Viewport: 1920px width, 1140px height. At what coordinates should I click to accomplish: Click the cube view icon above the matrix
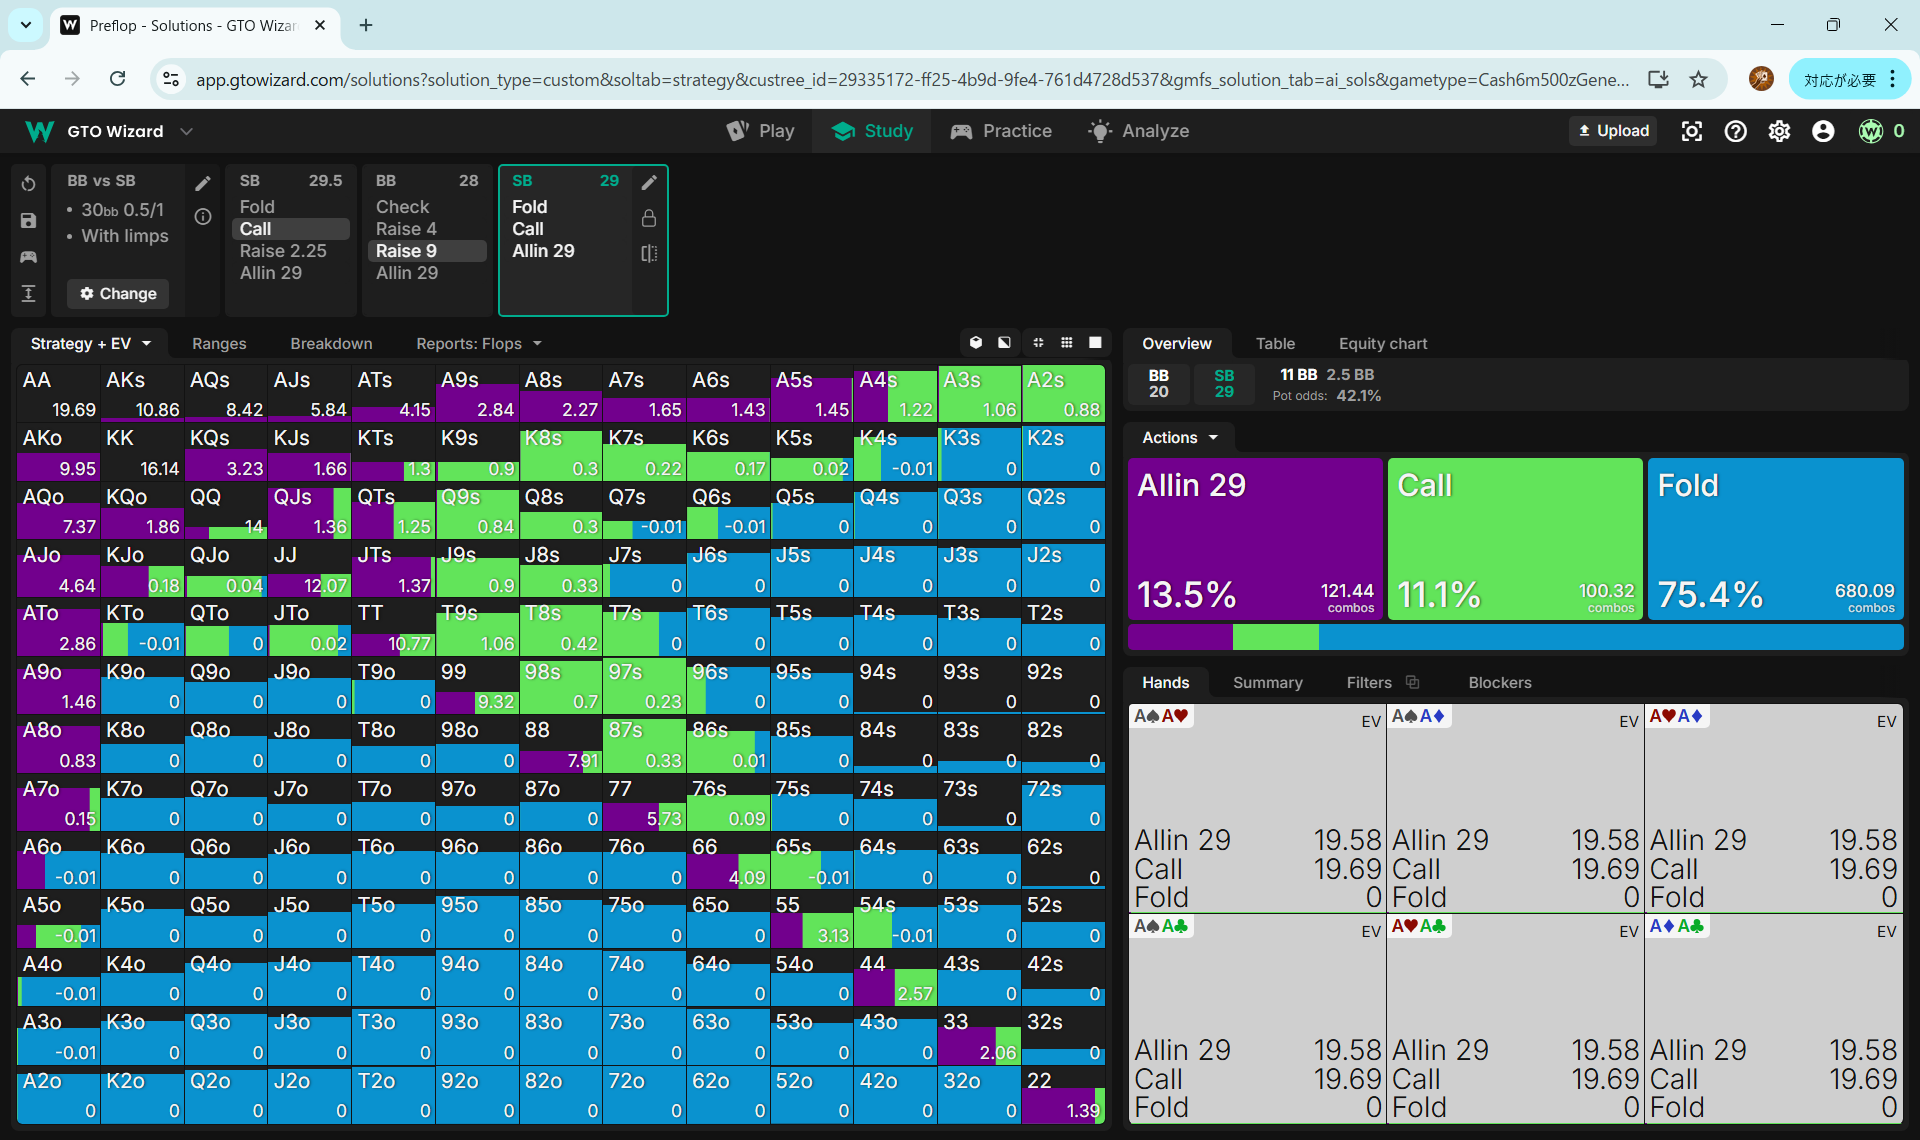point(976,343)
